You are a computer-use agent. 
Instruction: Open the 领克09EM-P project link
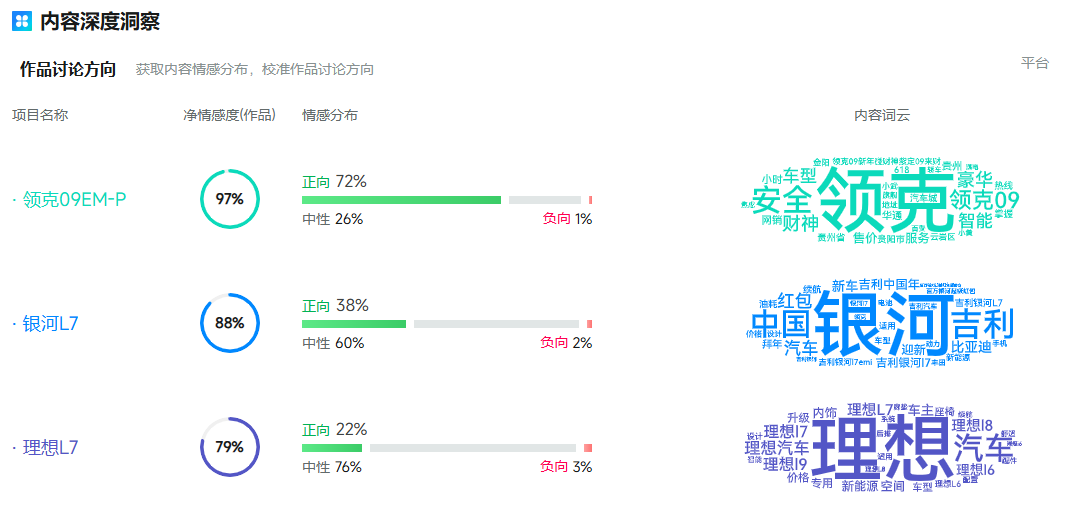pyautogui.click(x=74, y=199)
